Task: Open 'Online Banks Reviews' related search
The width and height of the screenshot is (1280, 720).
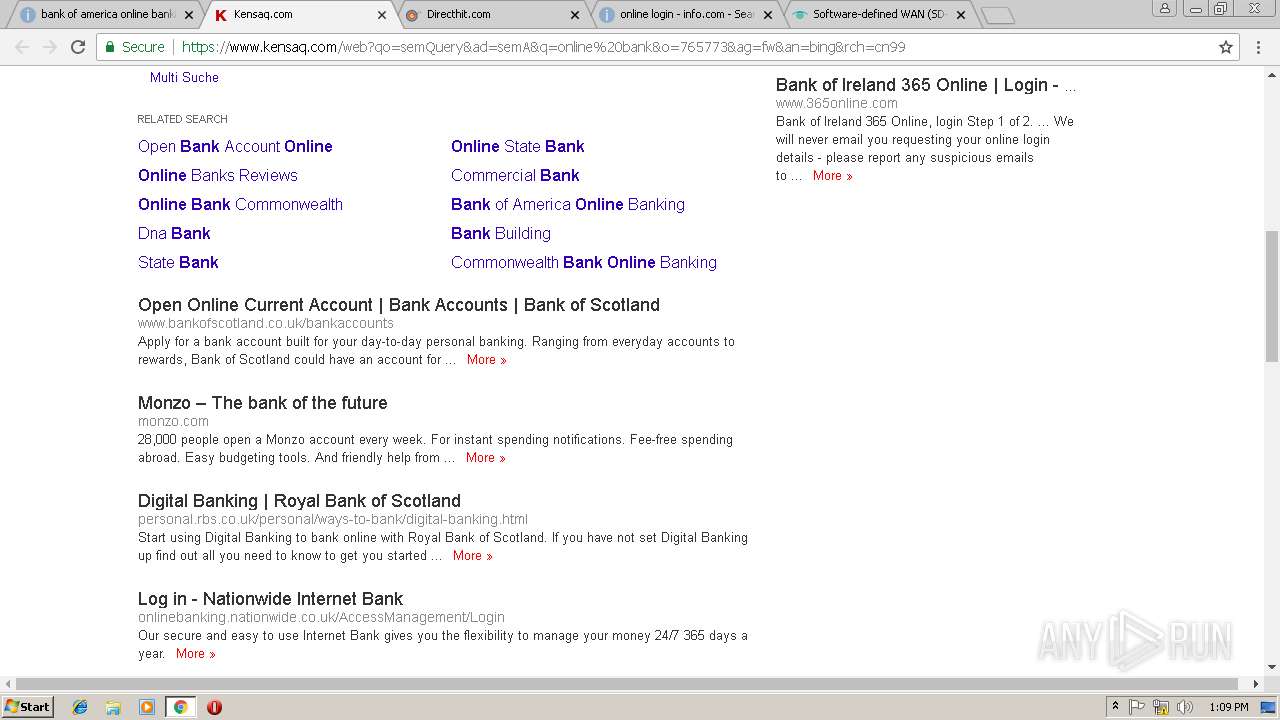Action: (218, 175)
